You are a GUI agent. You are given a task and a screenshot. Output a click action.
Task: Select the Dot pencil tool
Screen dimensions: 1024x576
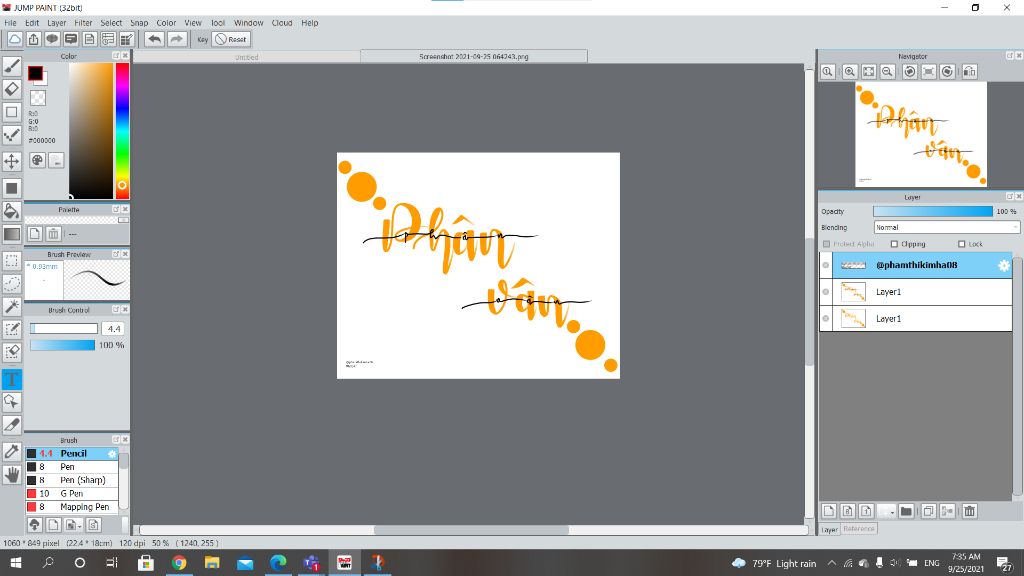click(x=12, y=135)
